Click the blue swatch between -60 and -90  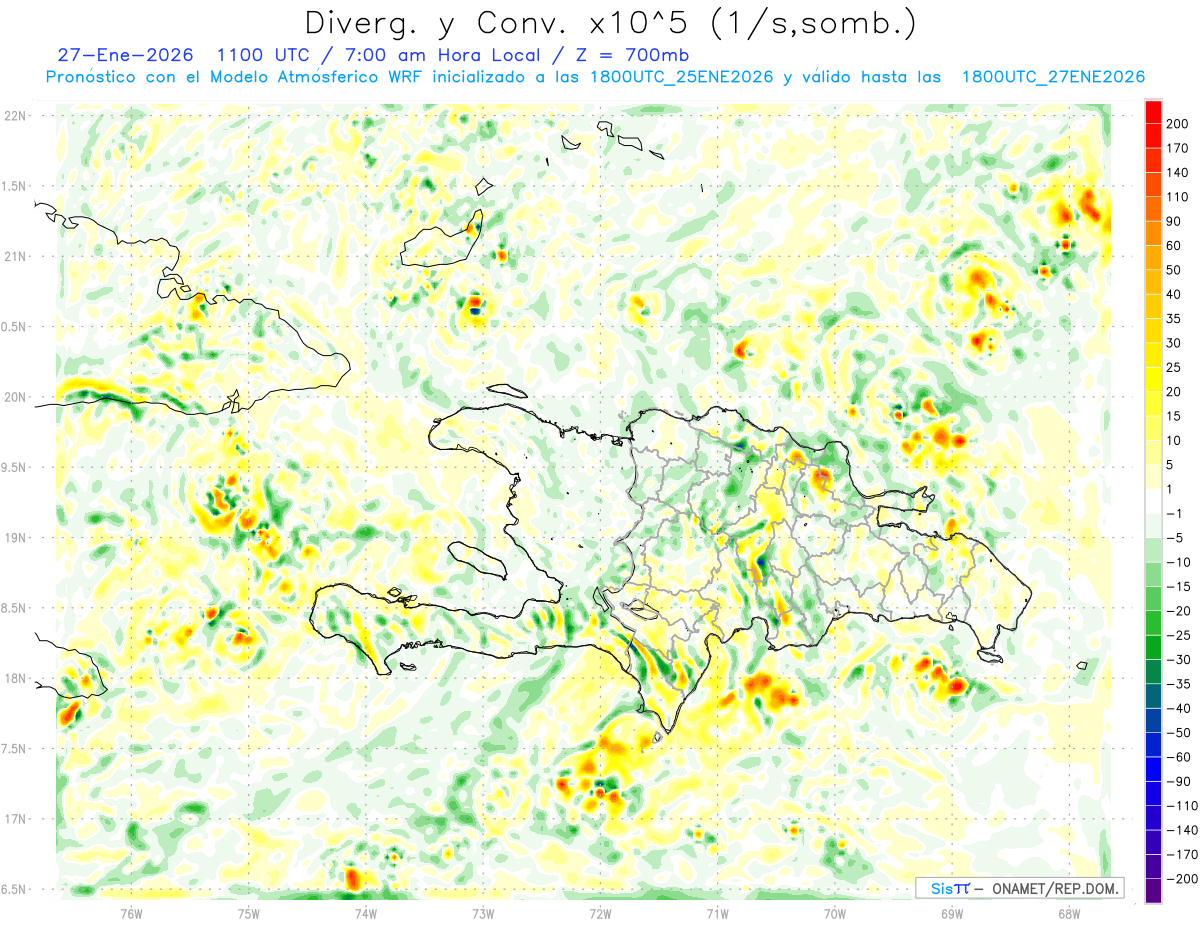(x=1153, y=768)
